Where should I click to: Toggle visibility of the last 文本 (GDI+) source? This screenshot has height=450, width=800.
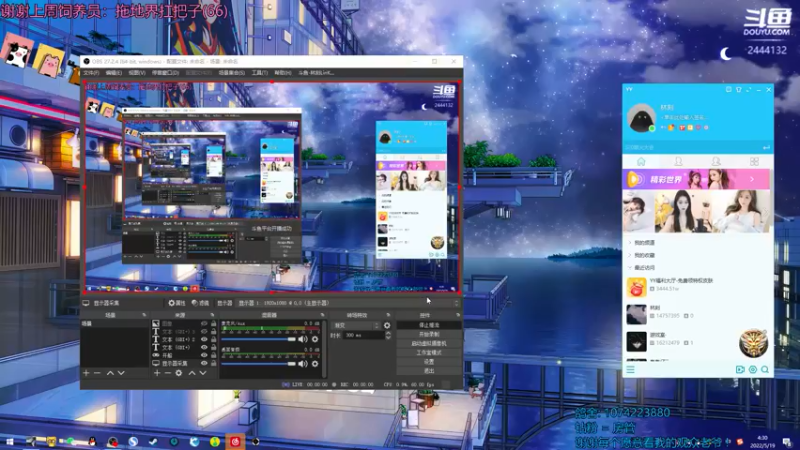click(204, 347)
